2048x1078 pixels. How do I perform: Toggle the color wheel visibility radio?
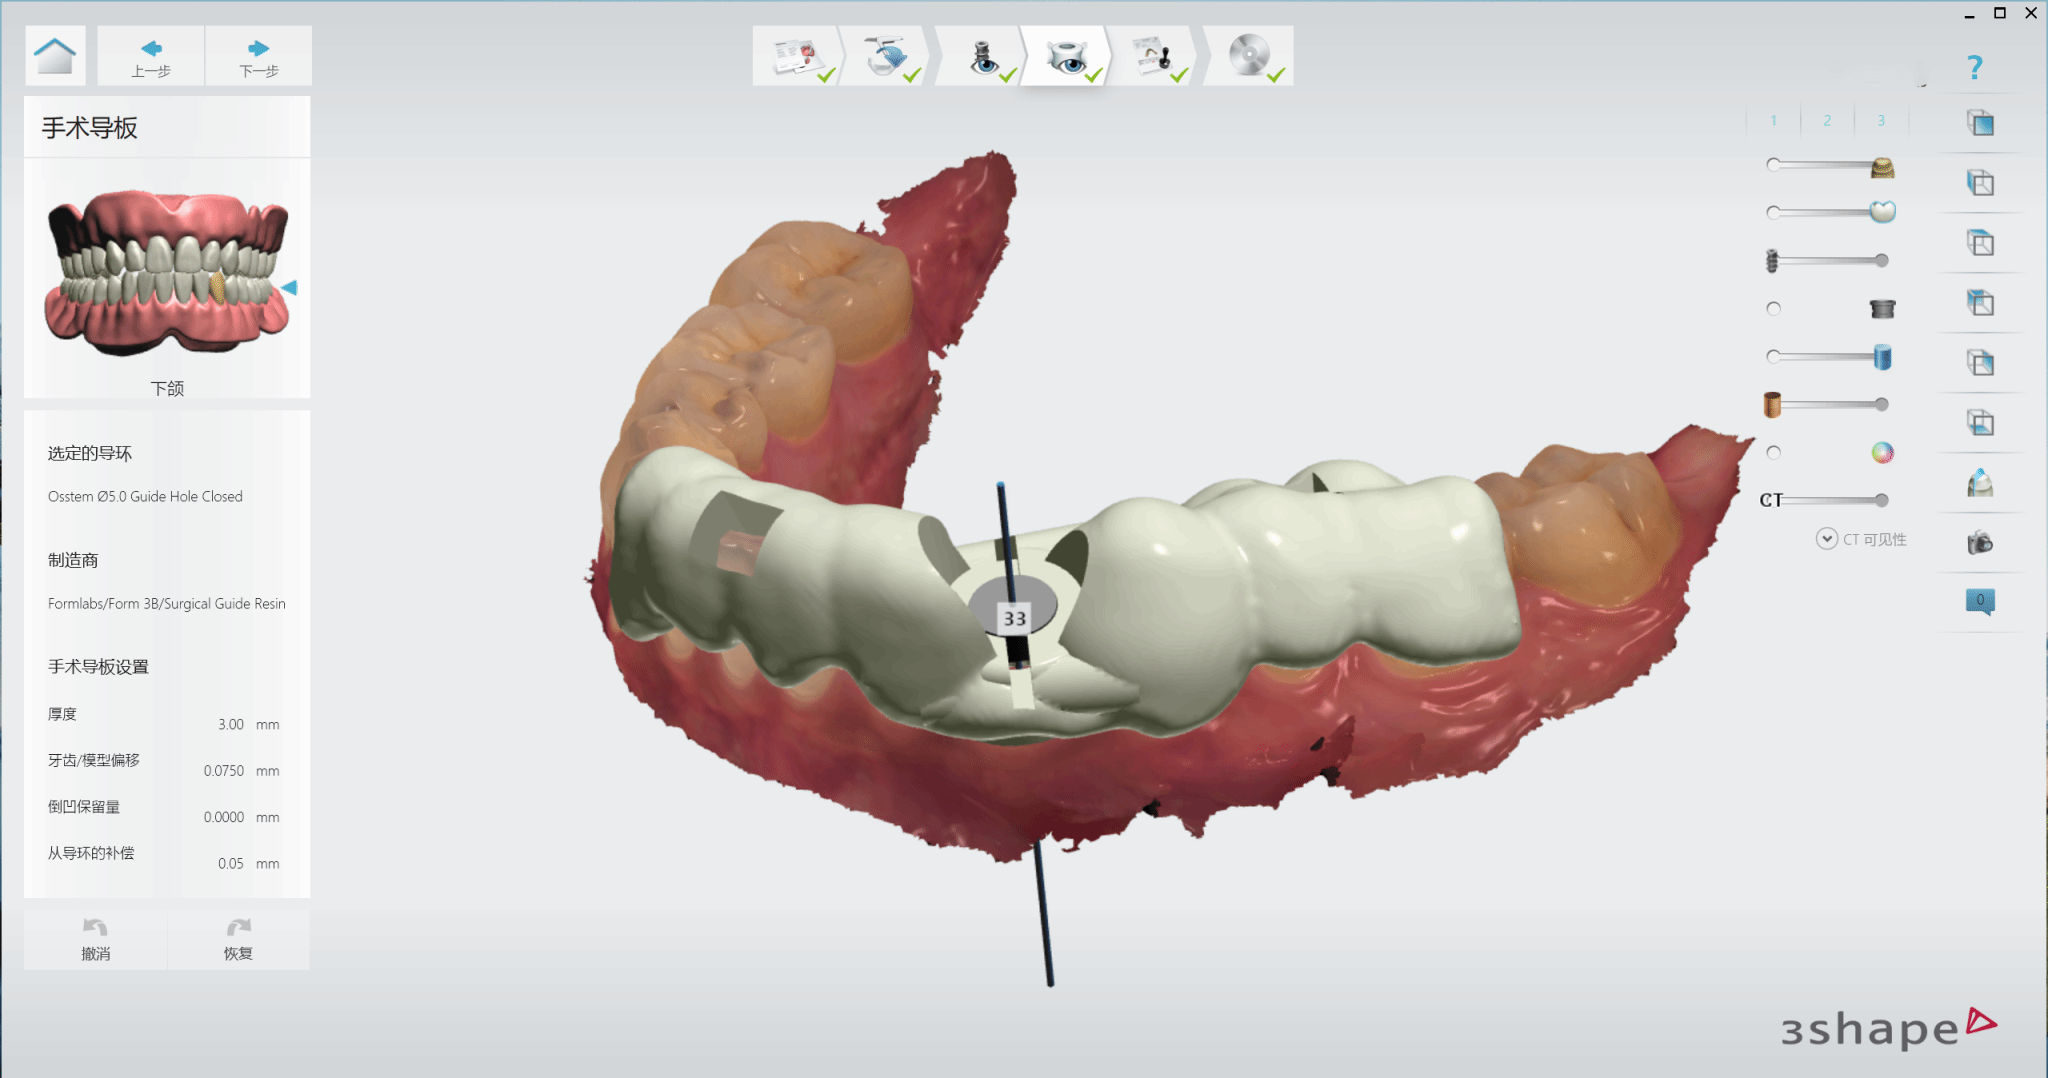(x=1774, y=453)
